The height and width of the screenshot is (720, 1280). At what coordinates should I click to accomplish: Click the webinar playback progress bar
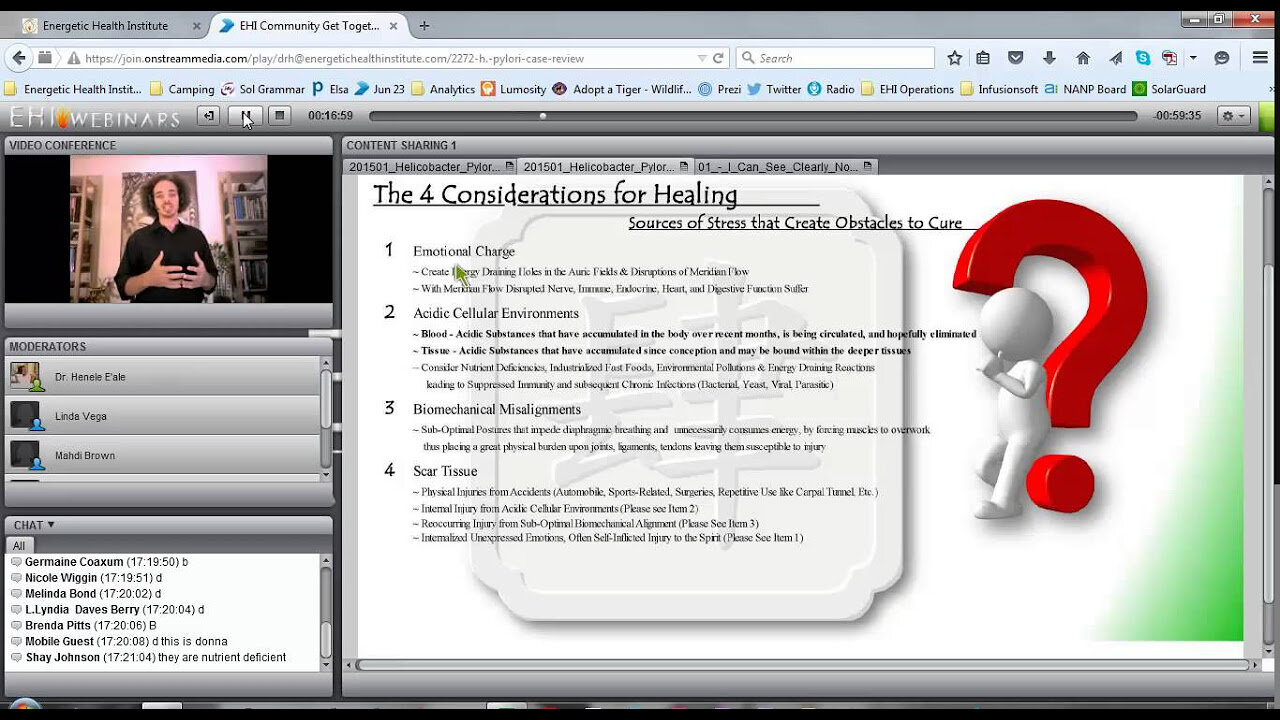[753, 116]
